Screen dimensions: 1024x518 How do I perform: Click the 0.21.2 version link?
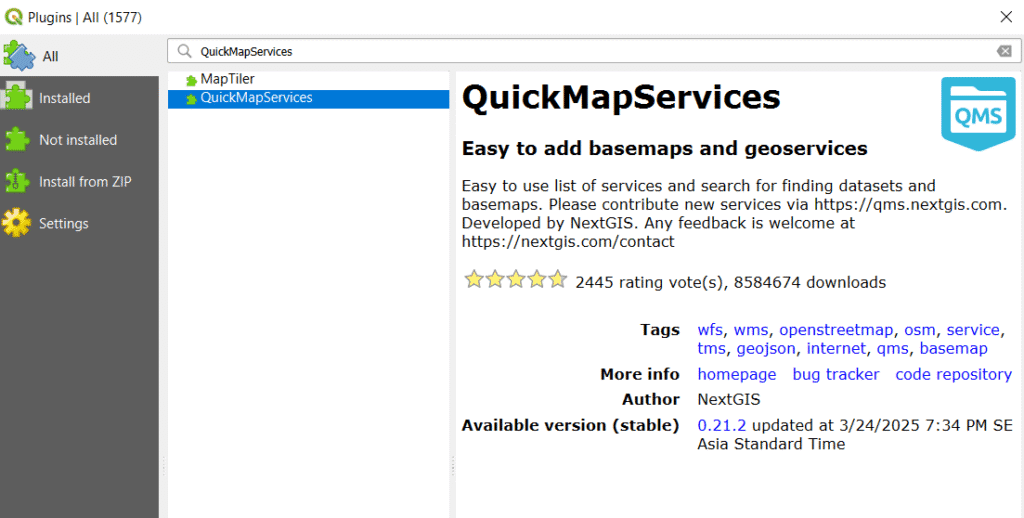click(722, 425)
